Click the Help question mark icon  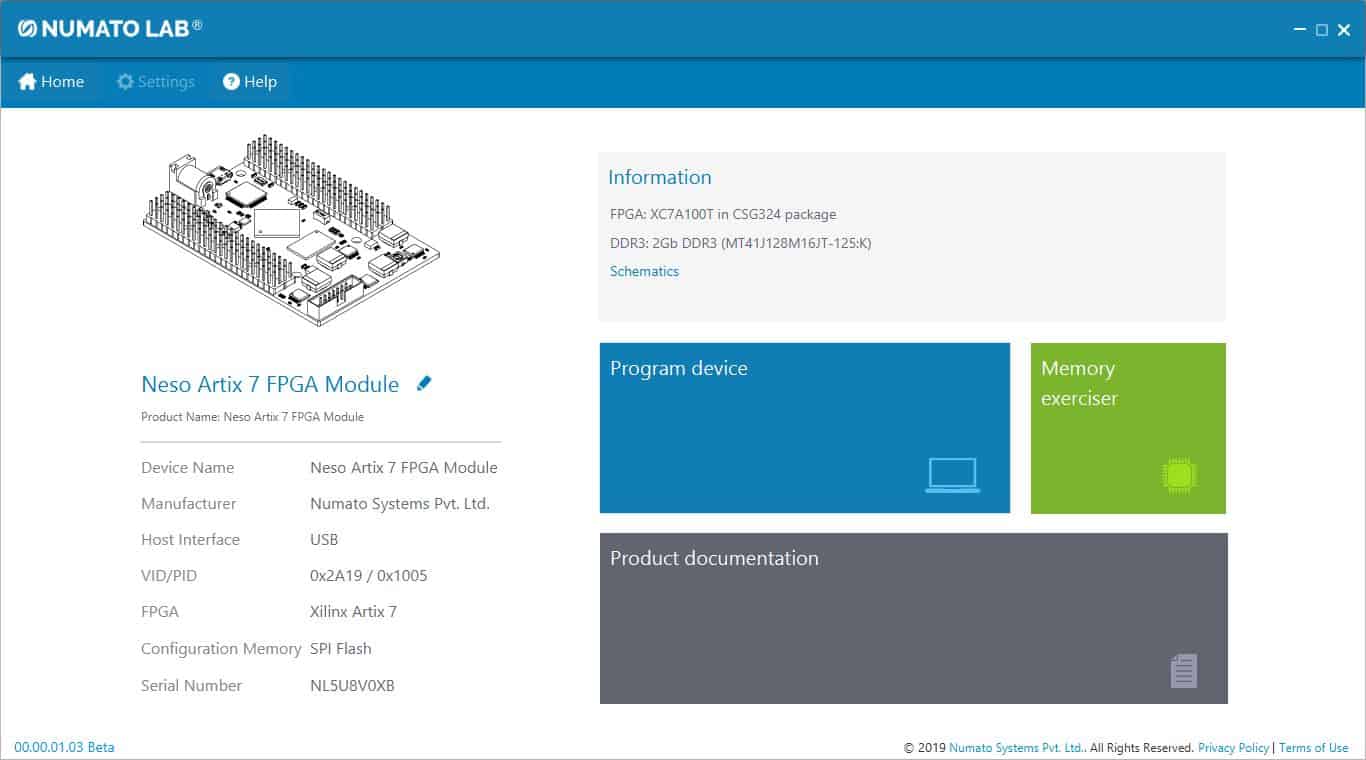(231, 82)
